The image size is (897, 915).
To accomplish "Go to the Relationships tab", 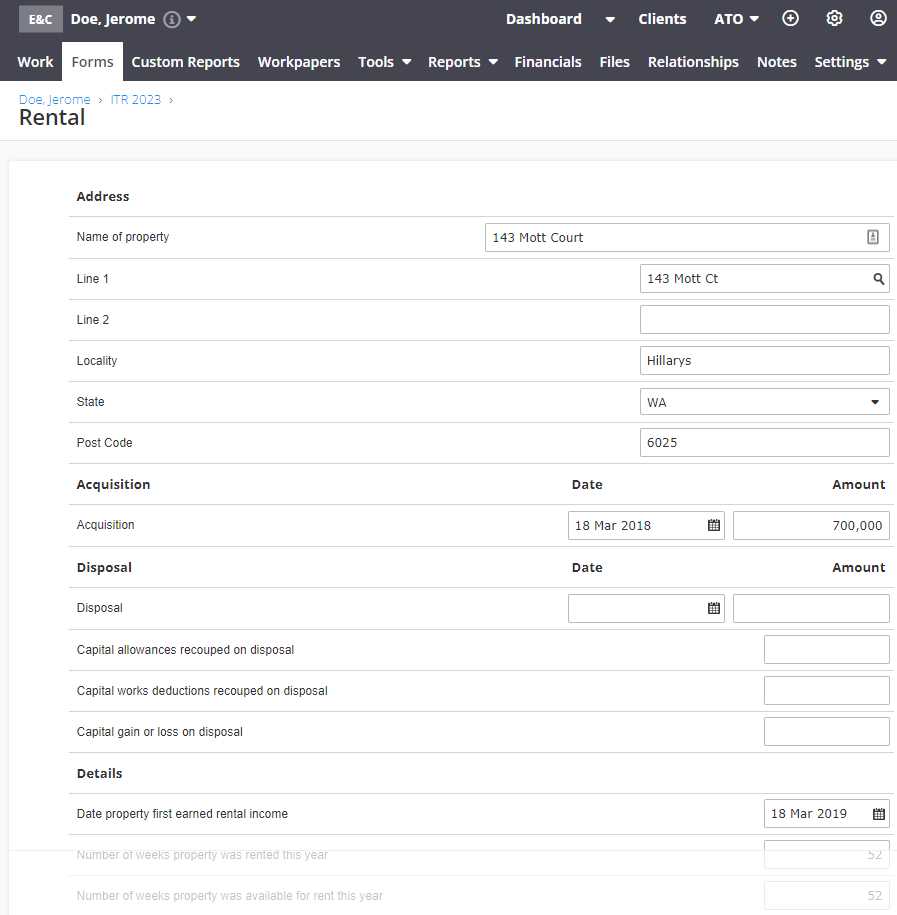I will click(693, 62).
